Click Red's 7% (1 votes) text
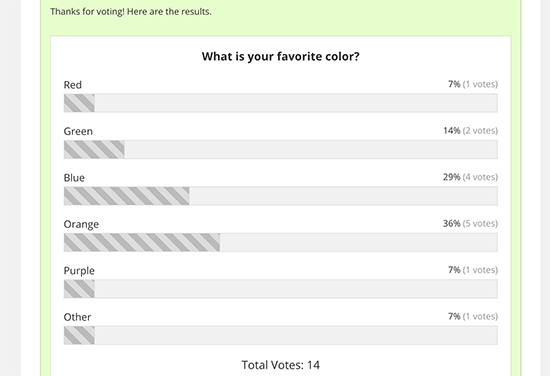Viewport: 550px width, 376px height. pos(473,84)
